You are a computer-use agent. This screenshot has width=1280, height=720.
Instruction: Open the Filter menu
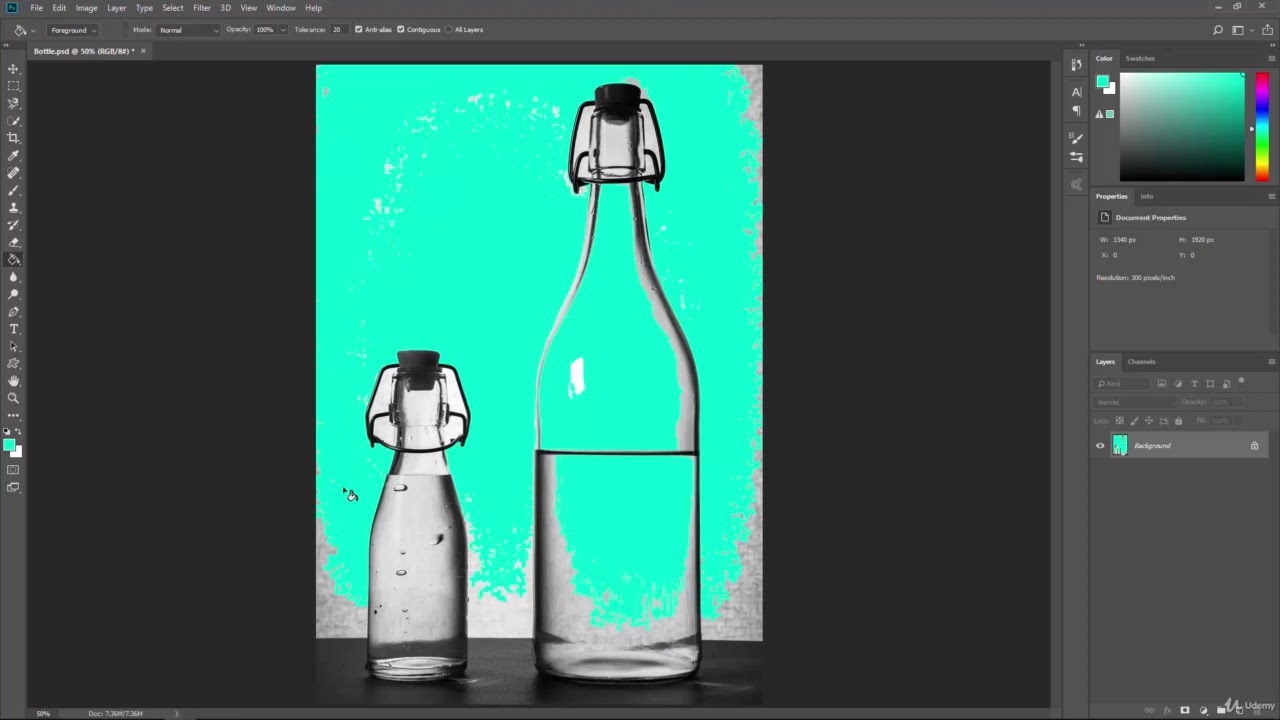[x=202, y=8]
